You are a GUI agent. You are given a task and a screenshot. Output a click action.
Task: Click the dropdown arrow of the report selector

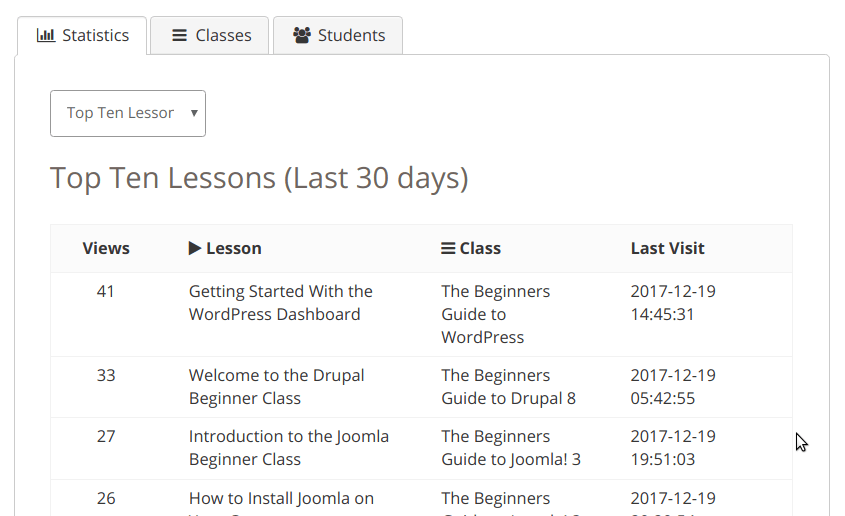[193, 113]
